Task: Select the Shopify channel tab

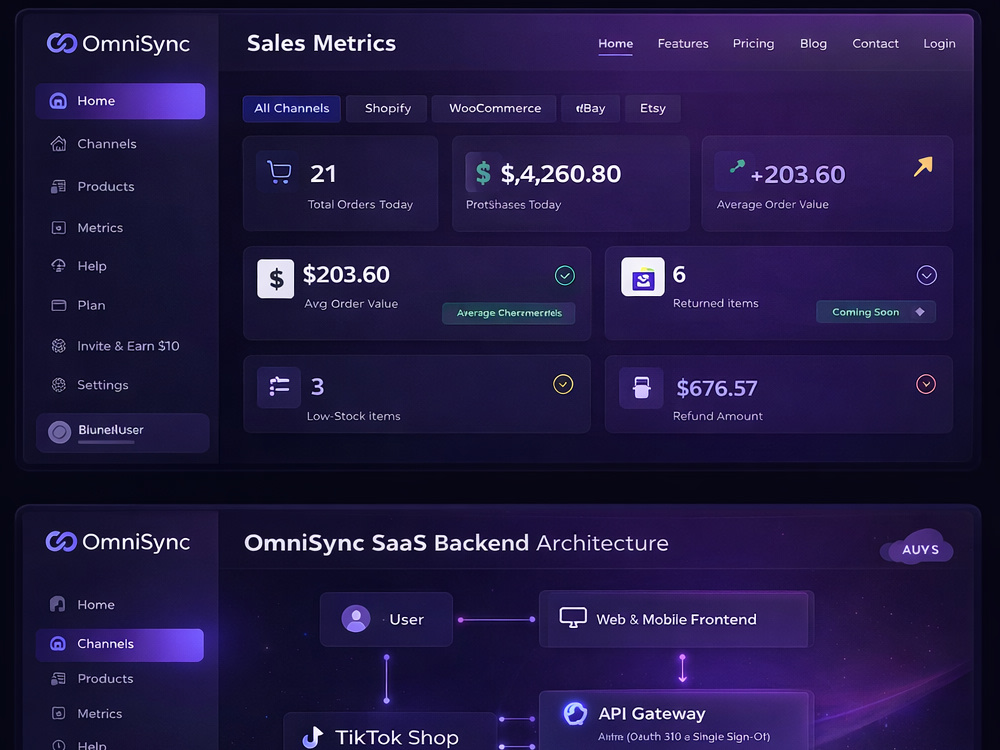Action: (387, 108)
